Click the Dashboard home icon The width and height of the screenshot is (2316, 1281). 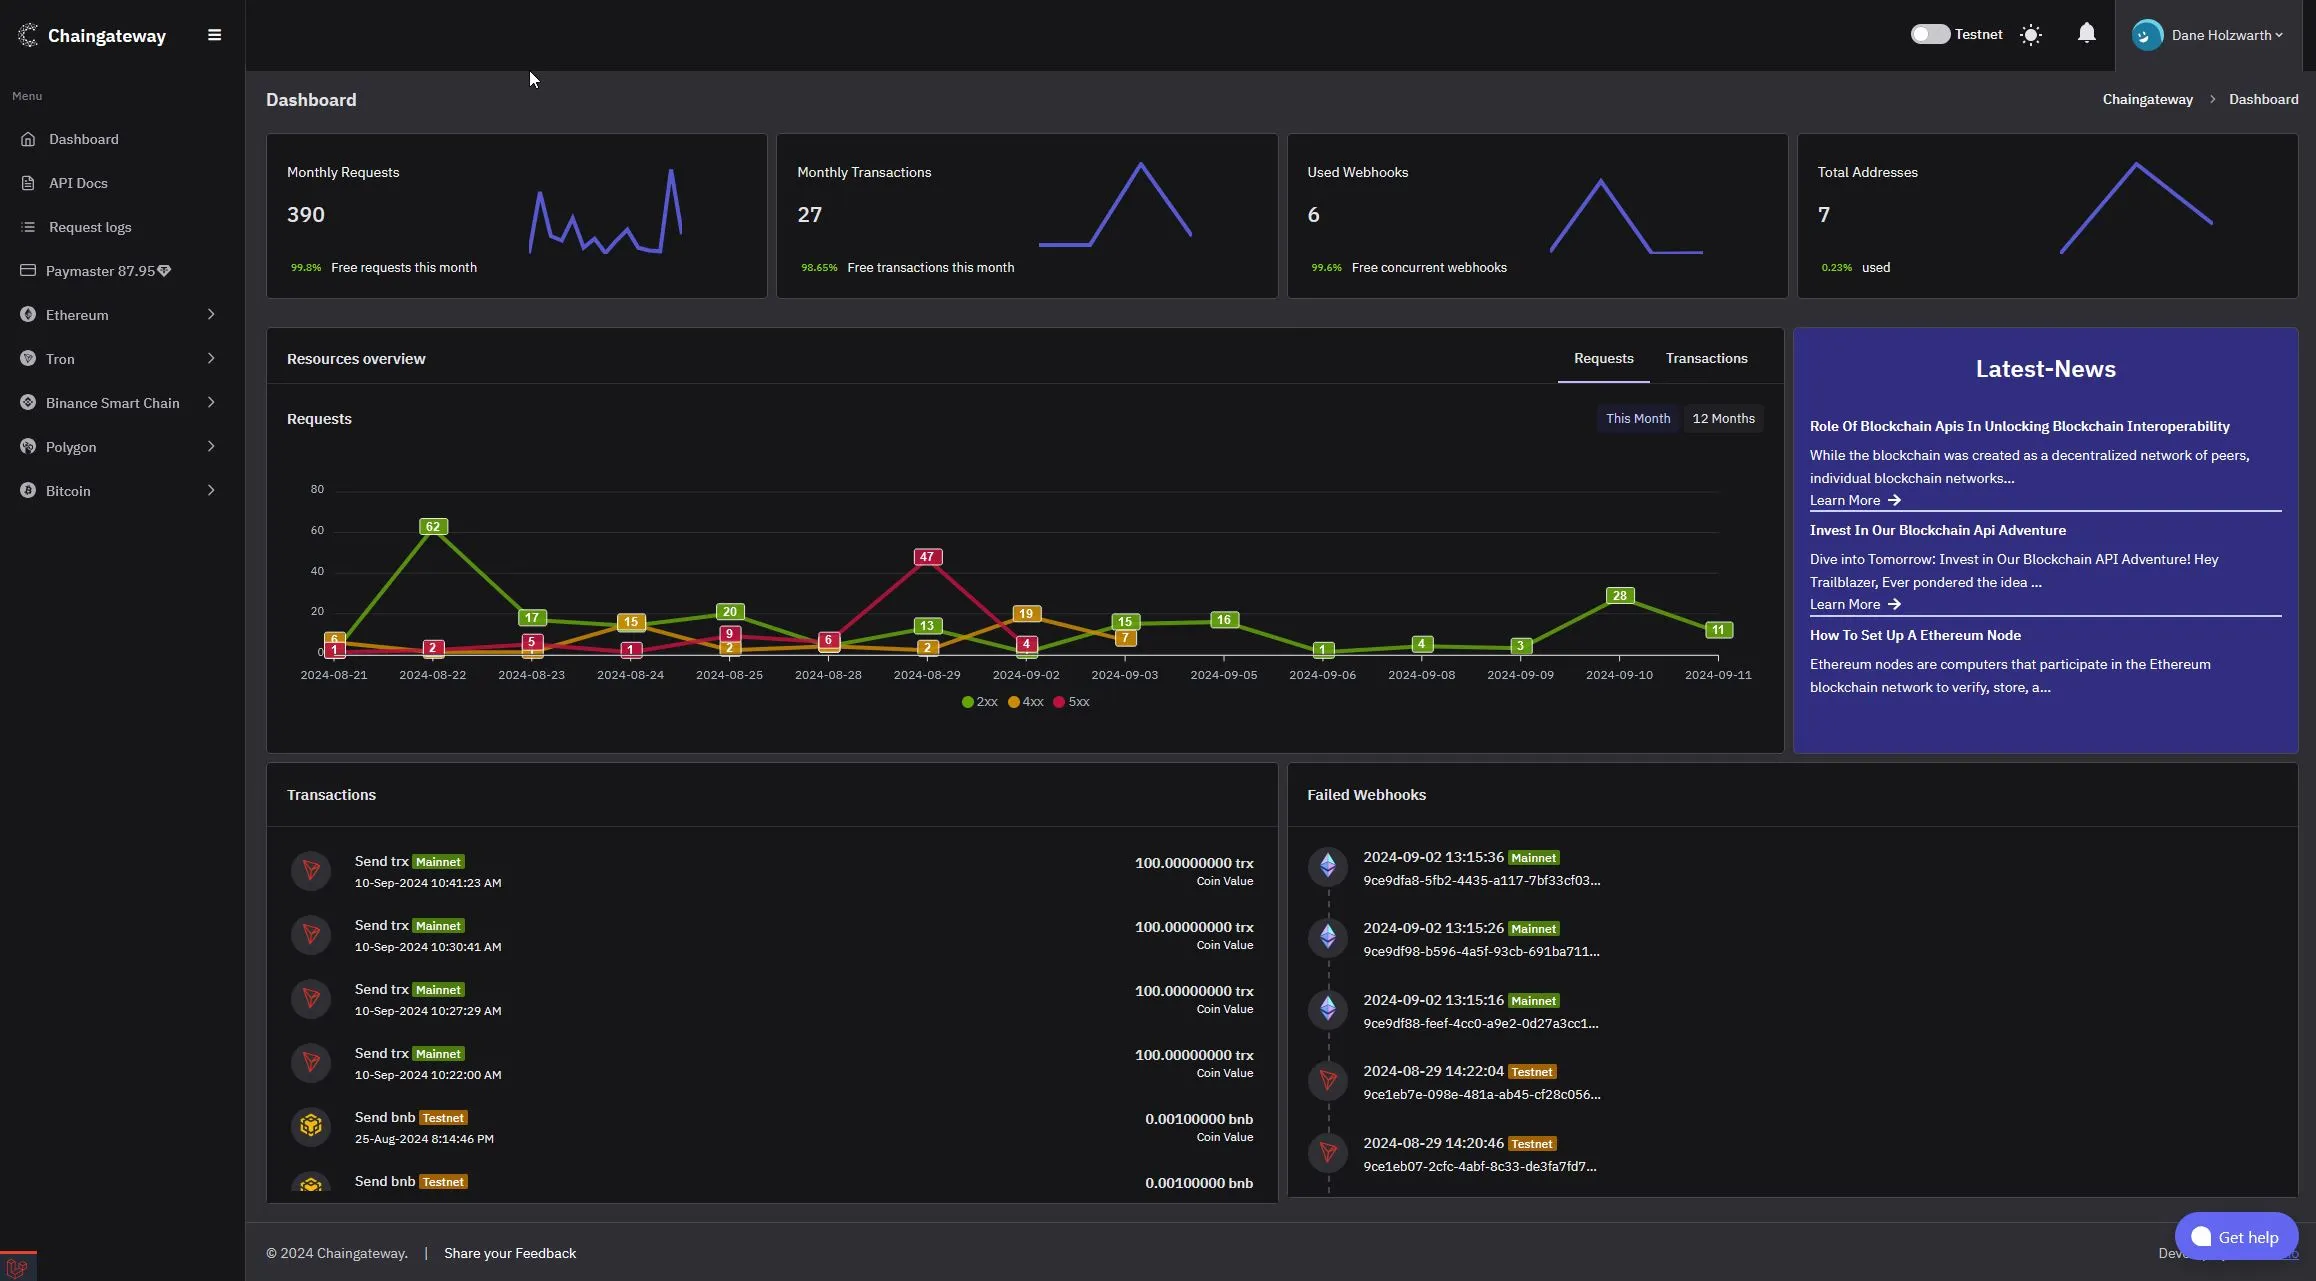pyautogui.click(x=27, y=139)
